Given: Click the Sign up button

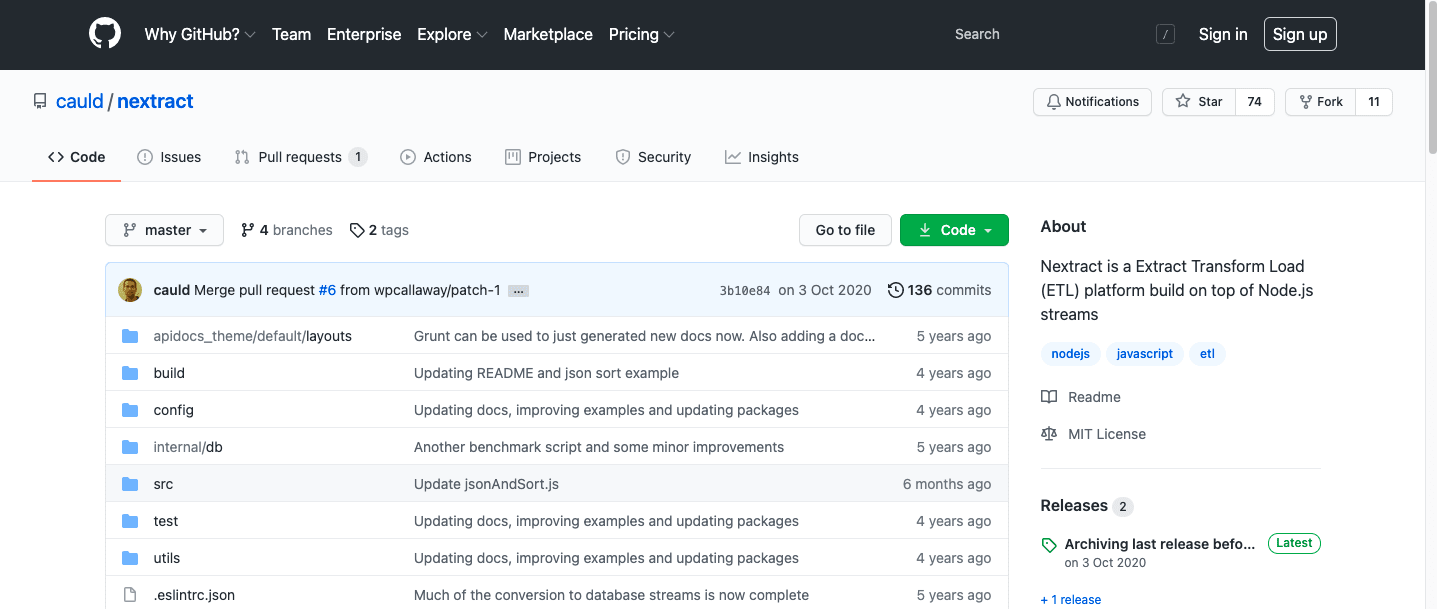Looking at the screenshot, I should 1300,34.
